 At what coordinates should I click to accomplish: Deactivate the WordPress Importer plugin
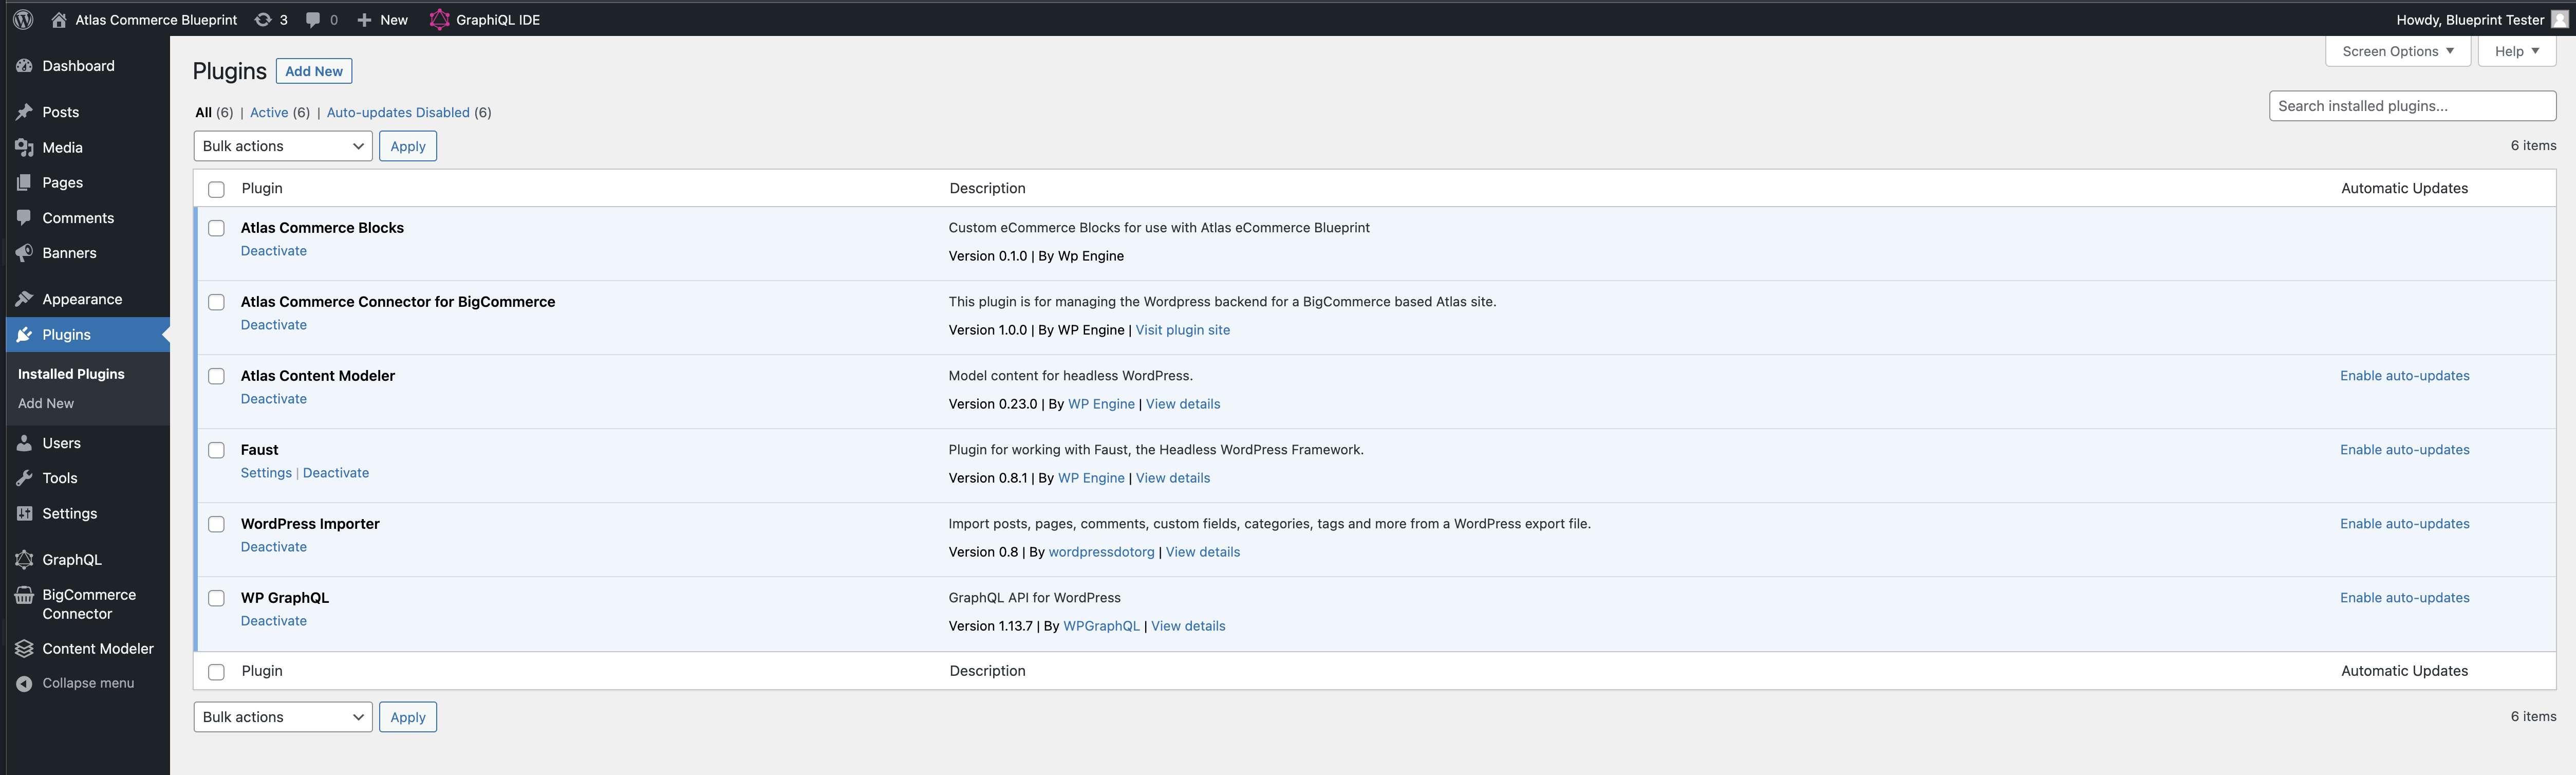tap(273, 547)
